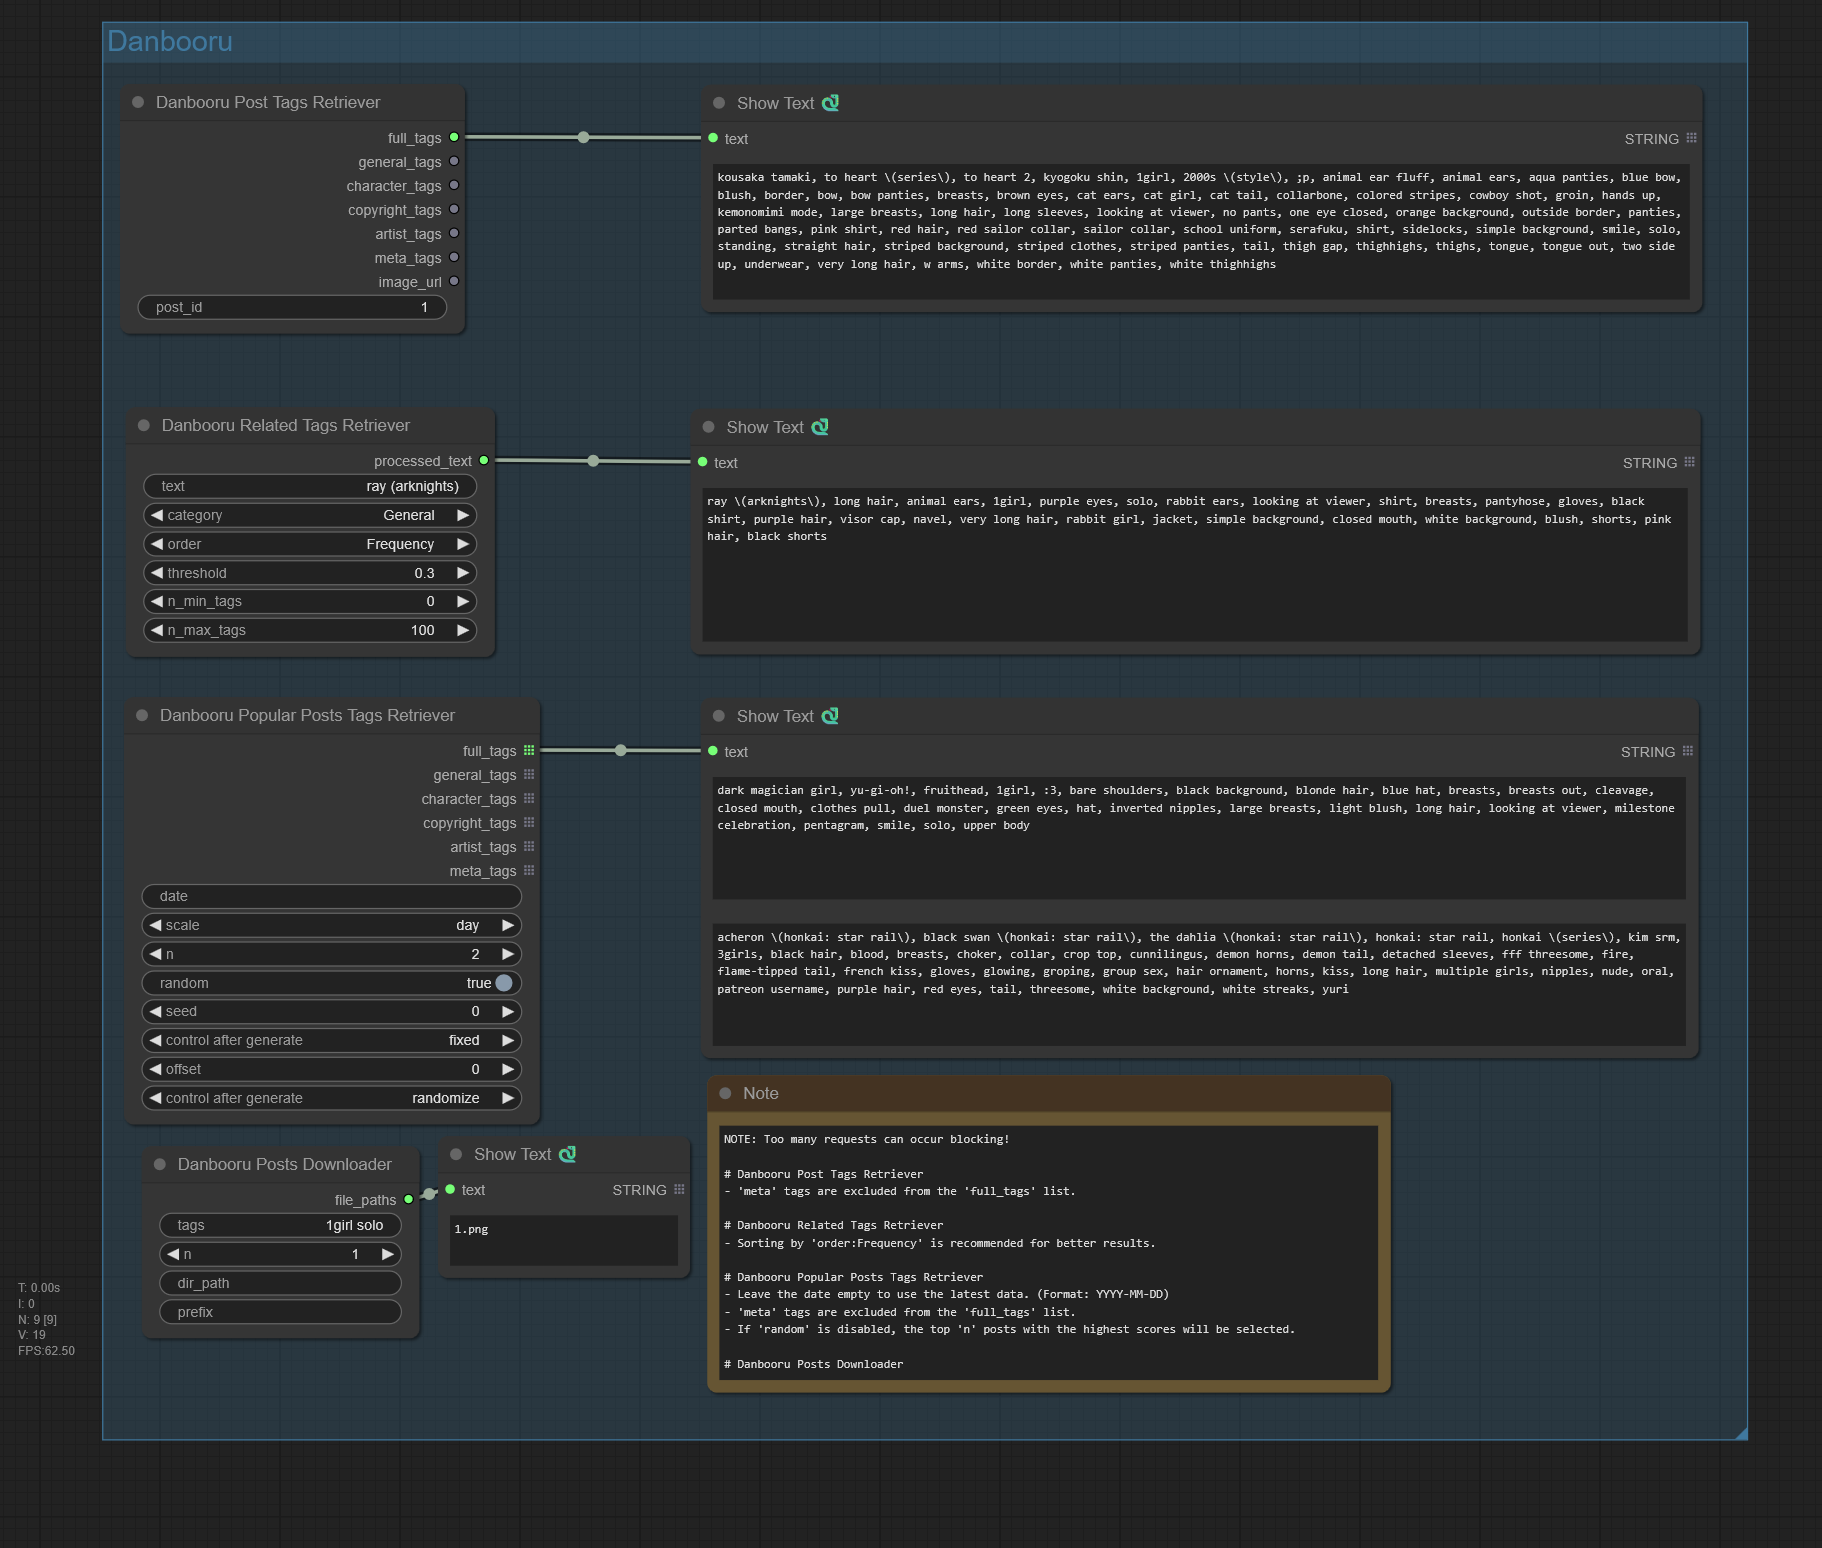Open the category General combo value
This screenshot has width=1822, height=1548.
(x=409, y=515)
